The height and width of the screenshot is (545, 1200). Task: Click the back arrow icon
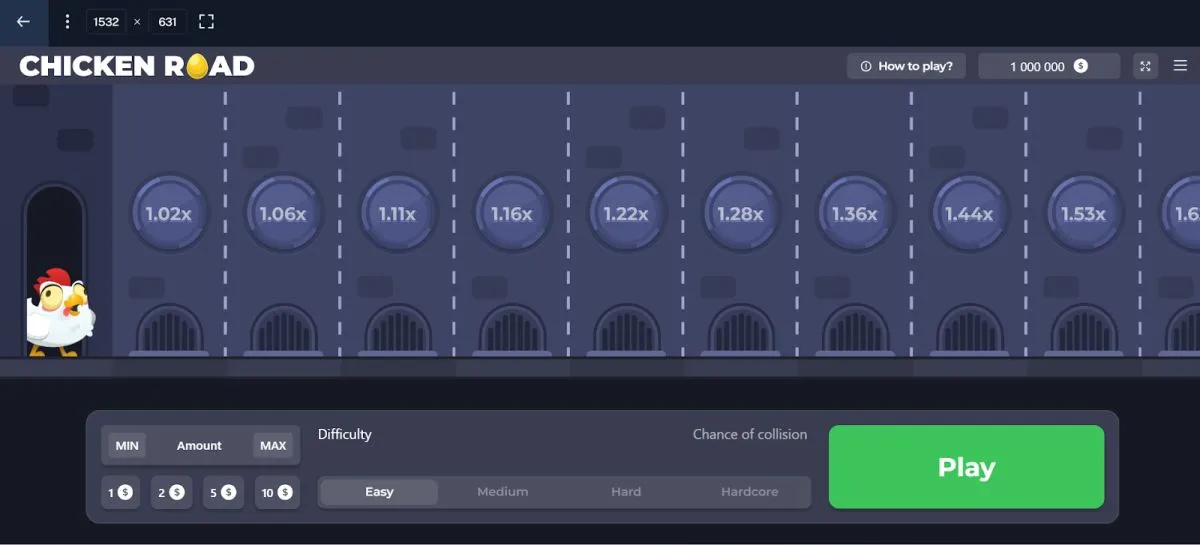click(x=23, y=21)
